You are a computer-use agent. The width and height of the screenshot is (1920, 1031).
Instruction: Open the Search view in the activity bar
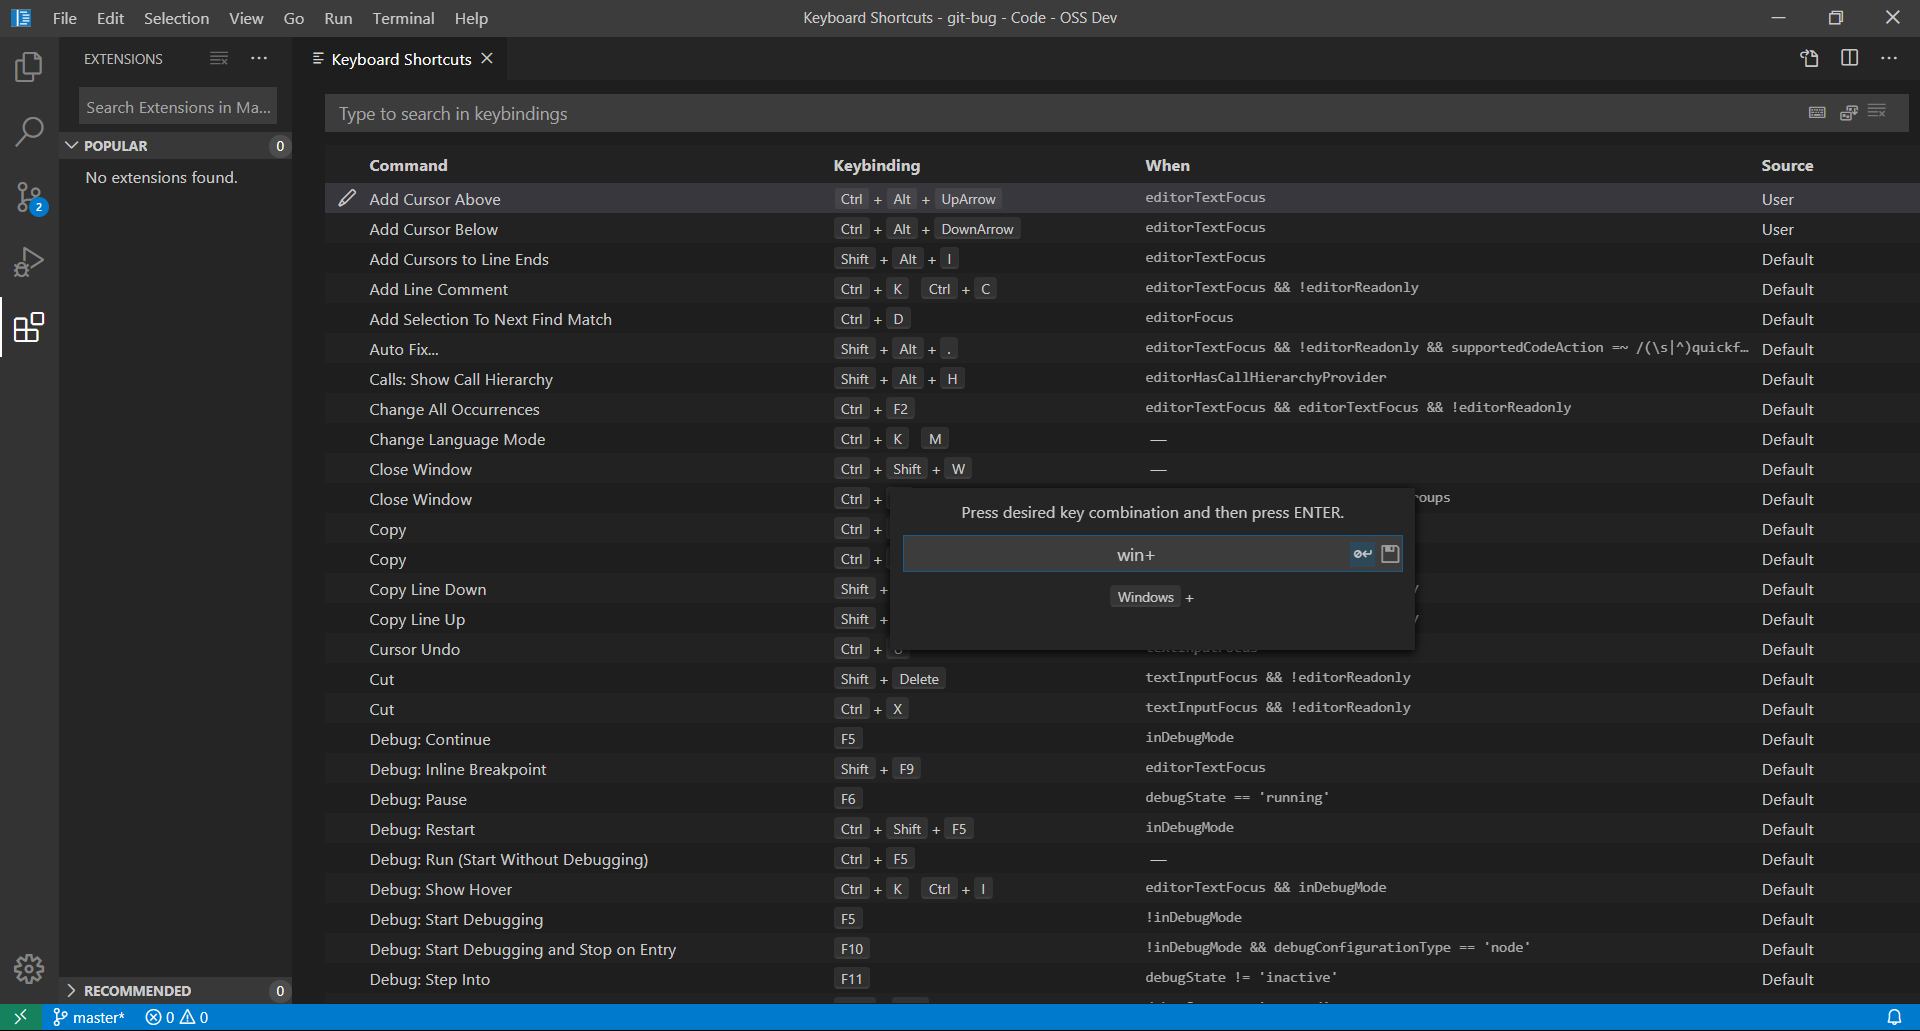point(29,131)
